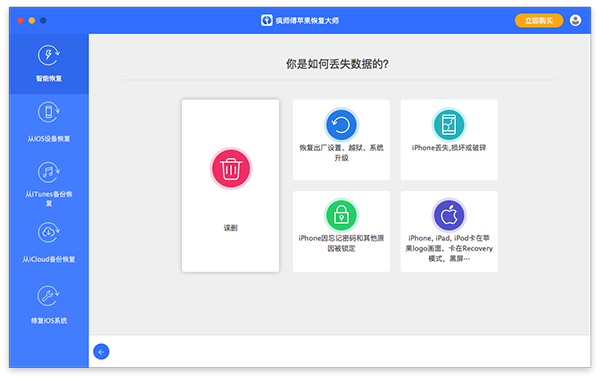600x379 pixels.
Task: Open the user account avatar icon
Action: tap(575, 20)
